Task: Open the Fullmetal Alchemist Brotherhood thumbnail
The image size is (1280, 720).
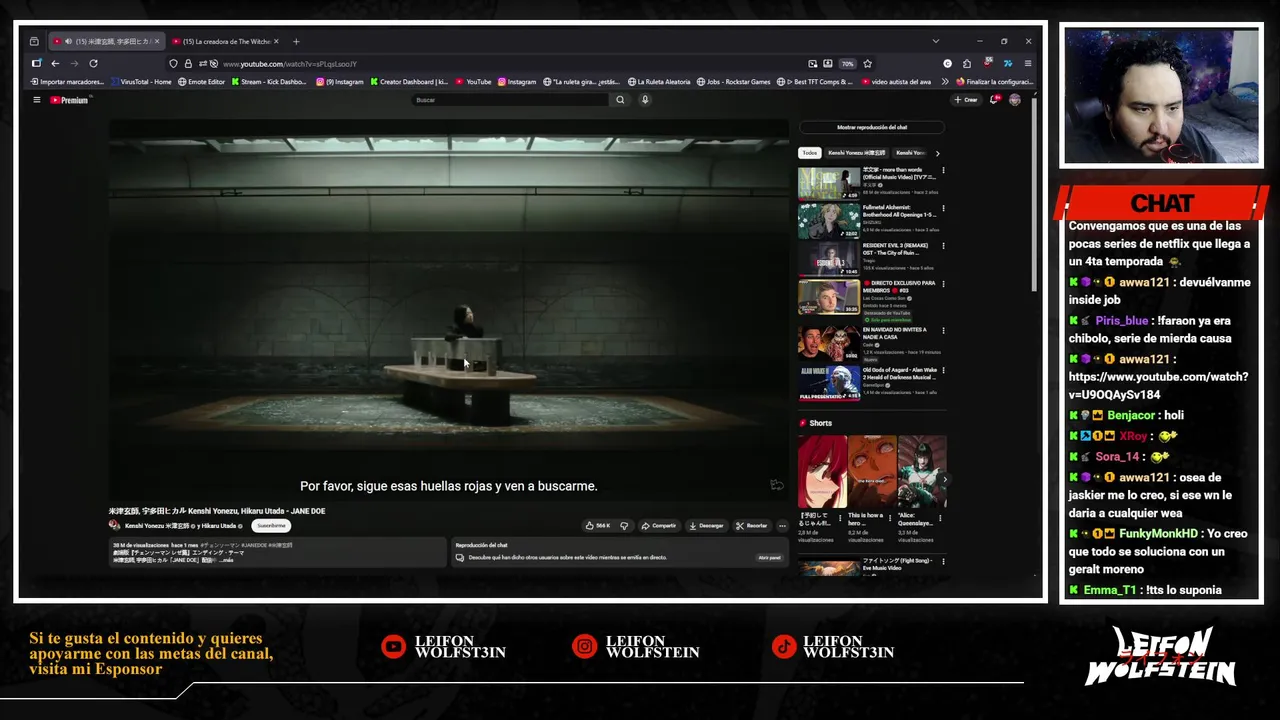Action: click(829, 221)
